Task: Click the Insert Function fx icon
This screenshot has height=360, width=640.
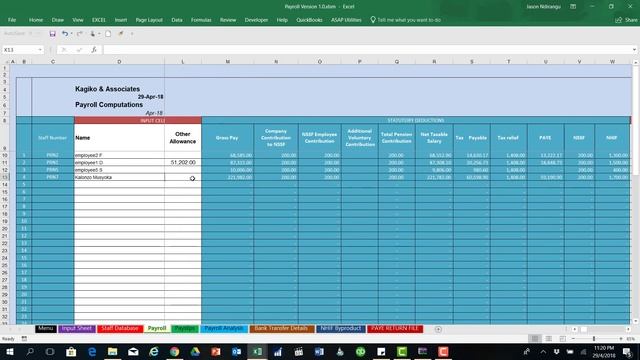Action: click(94, 50)
